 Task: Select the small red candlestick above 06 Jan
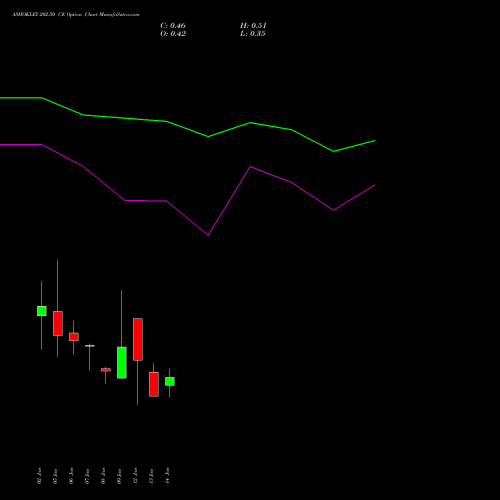coord(74,337)
